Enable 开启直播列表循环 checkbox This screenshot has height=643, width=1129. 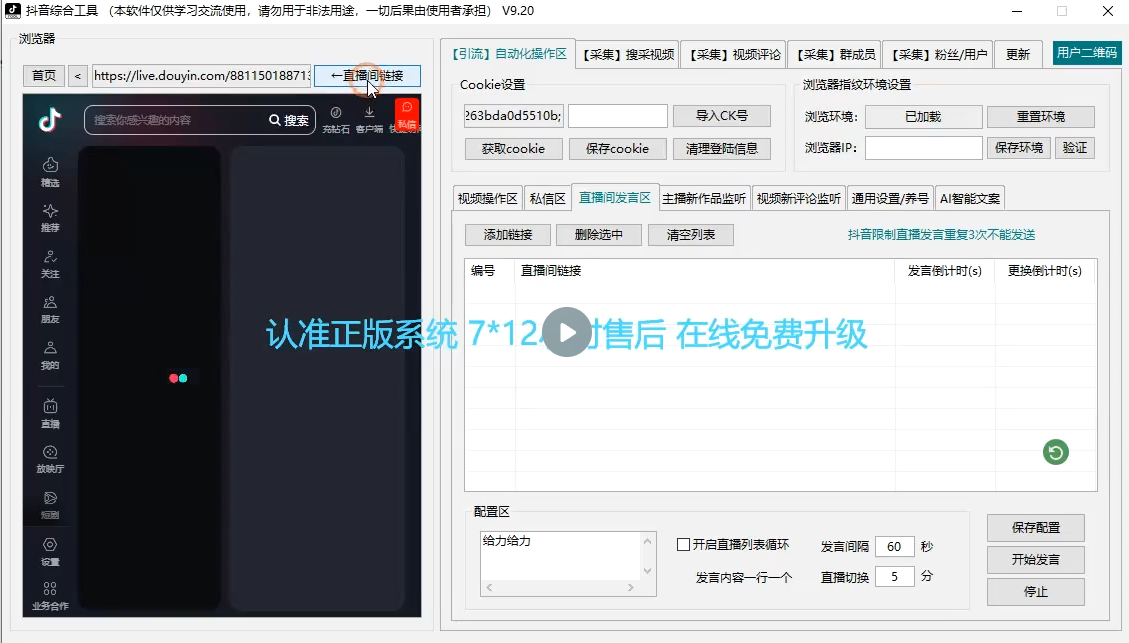click(683, 545)
